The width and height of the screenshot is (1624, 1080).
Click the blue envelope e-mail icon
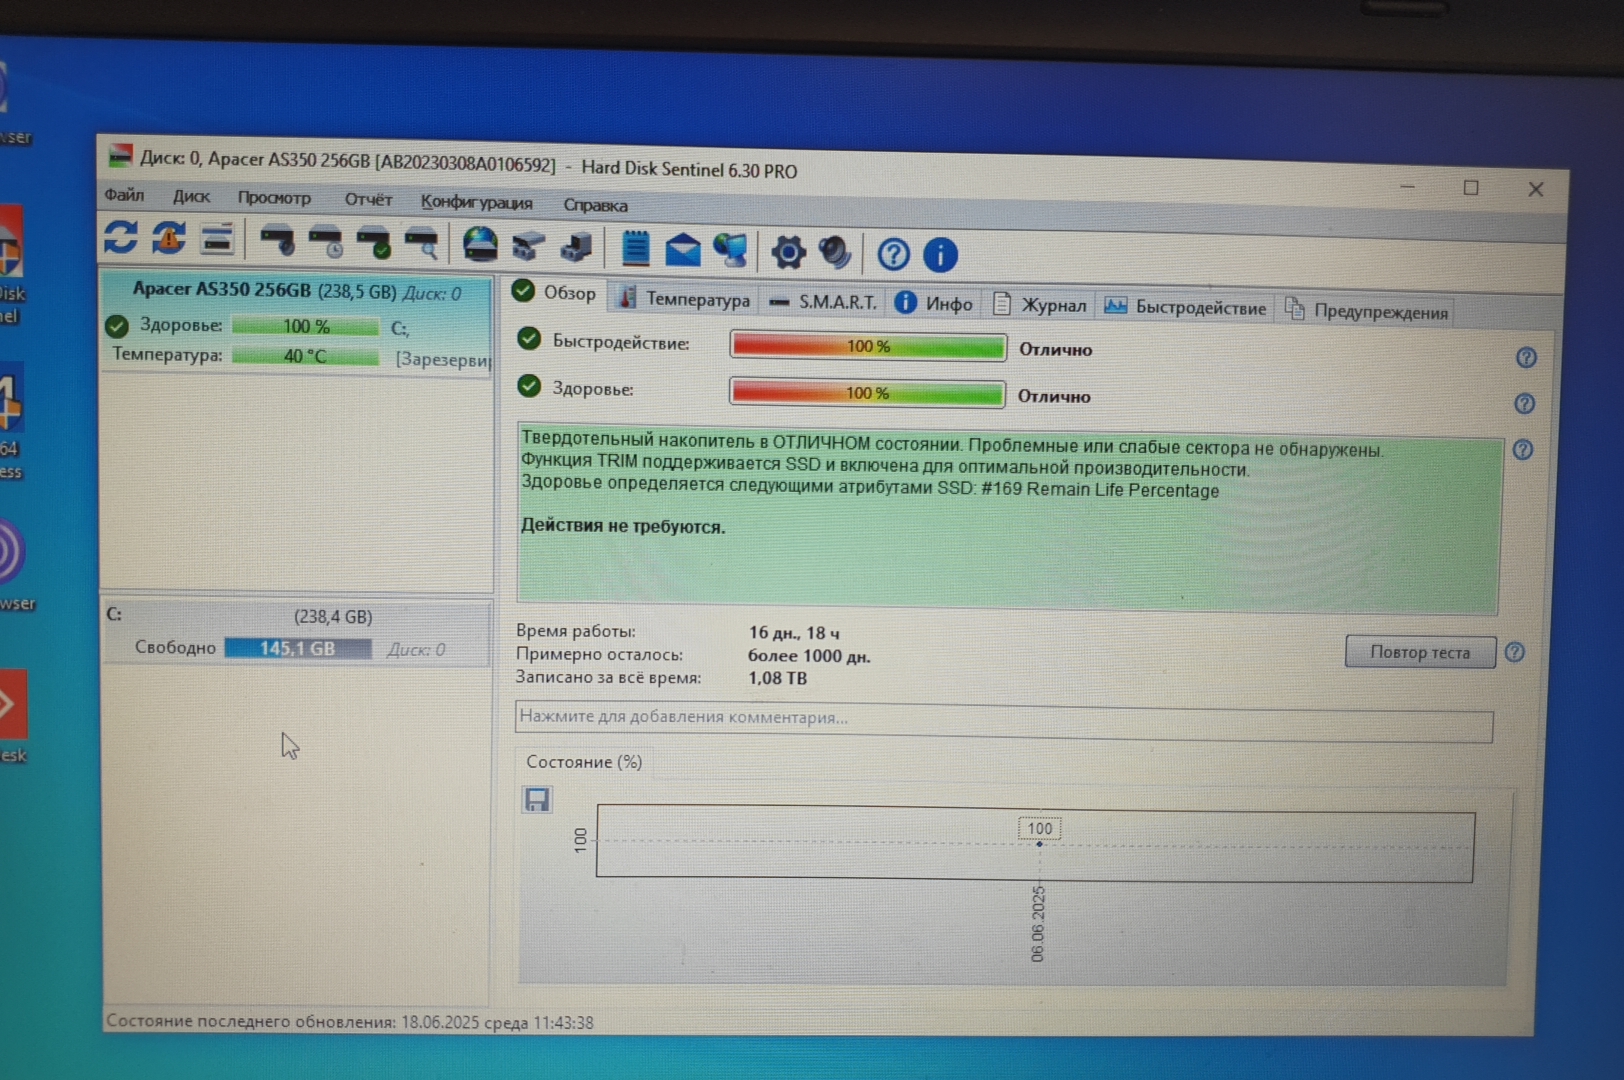coord(683,249)
